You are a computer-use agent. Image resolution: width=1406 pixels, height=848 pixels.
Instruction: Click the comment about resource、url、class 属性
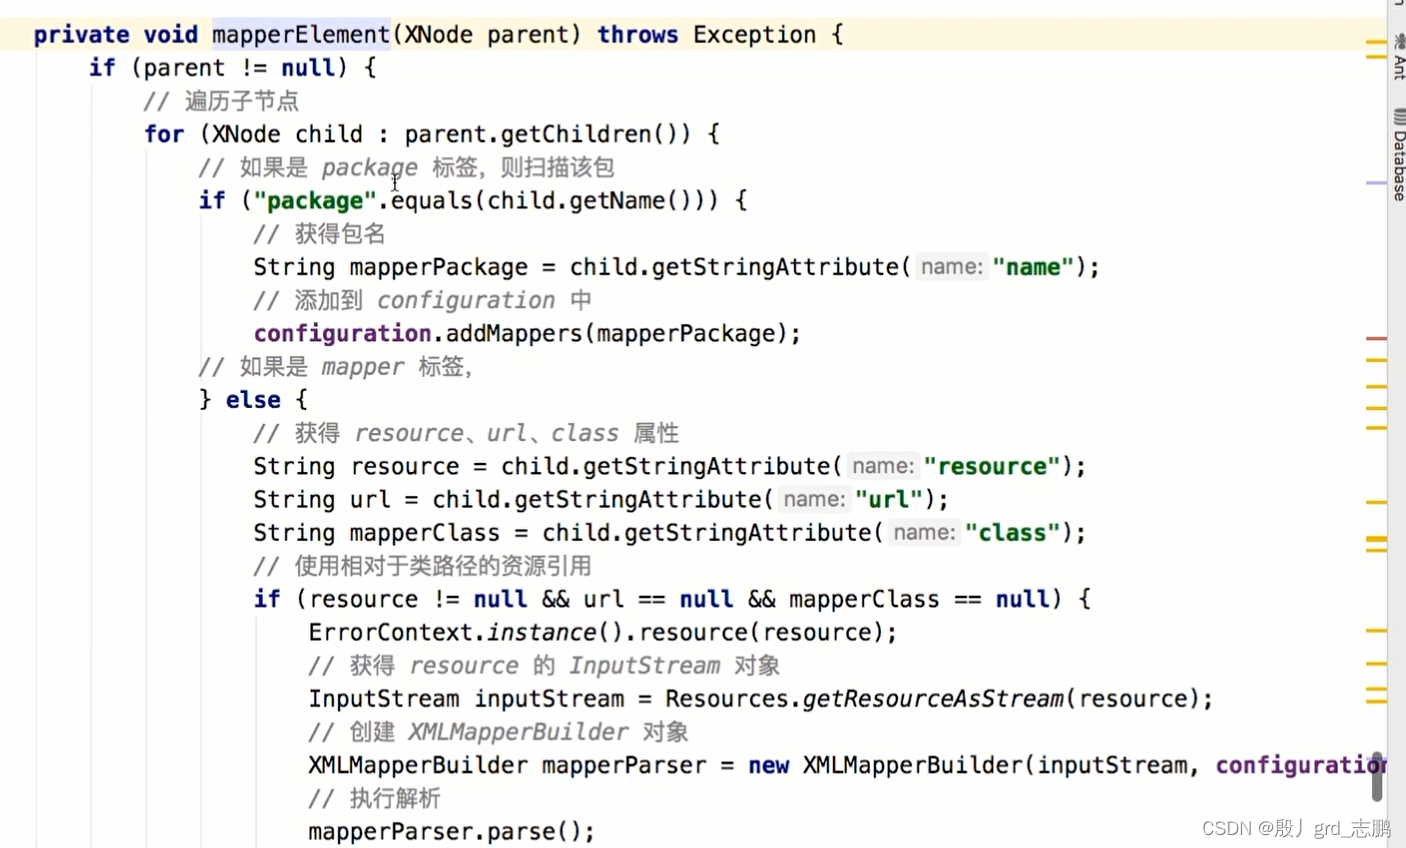[466, 433]
